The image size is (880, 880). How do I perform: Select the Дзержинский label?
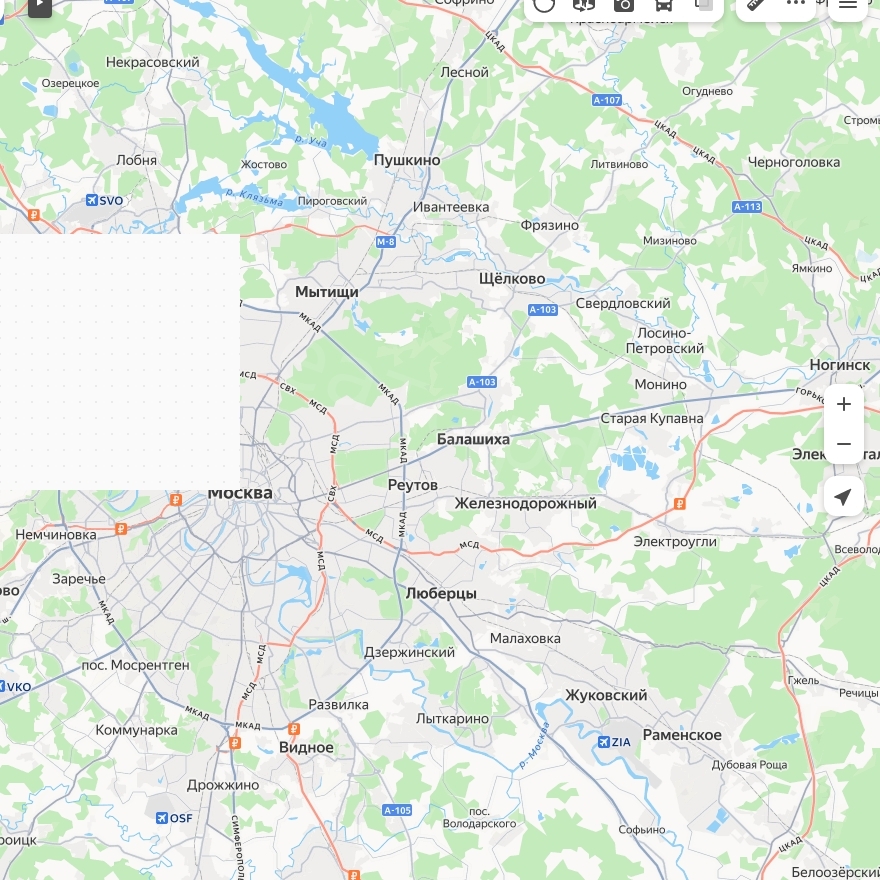pos(409,652)
